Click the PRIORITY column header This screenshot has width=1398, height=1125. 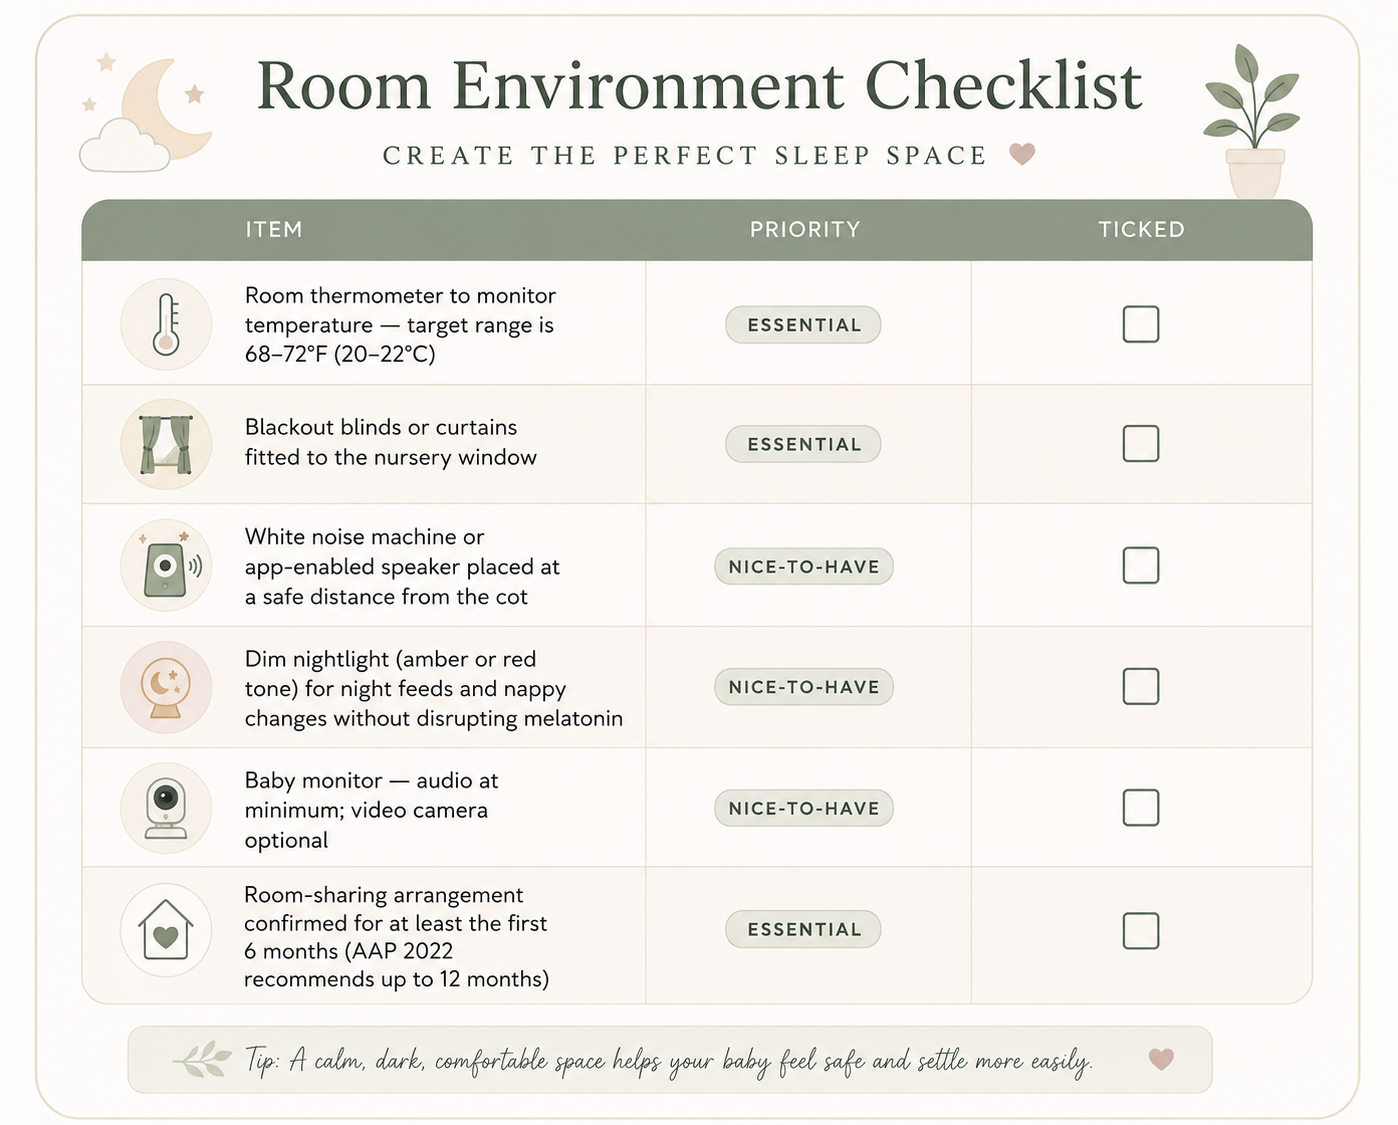pos(805,229)
